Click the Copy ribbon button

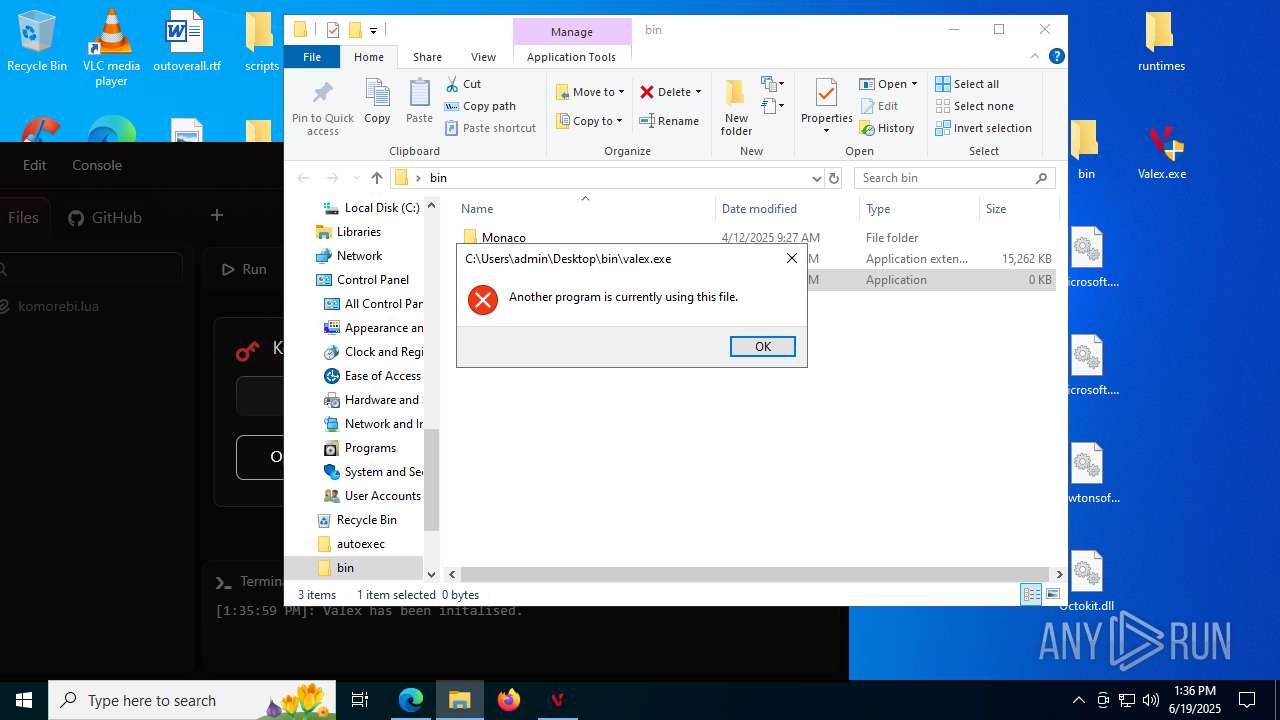point(377,102)
